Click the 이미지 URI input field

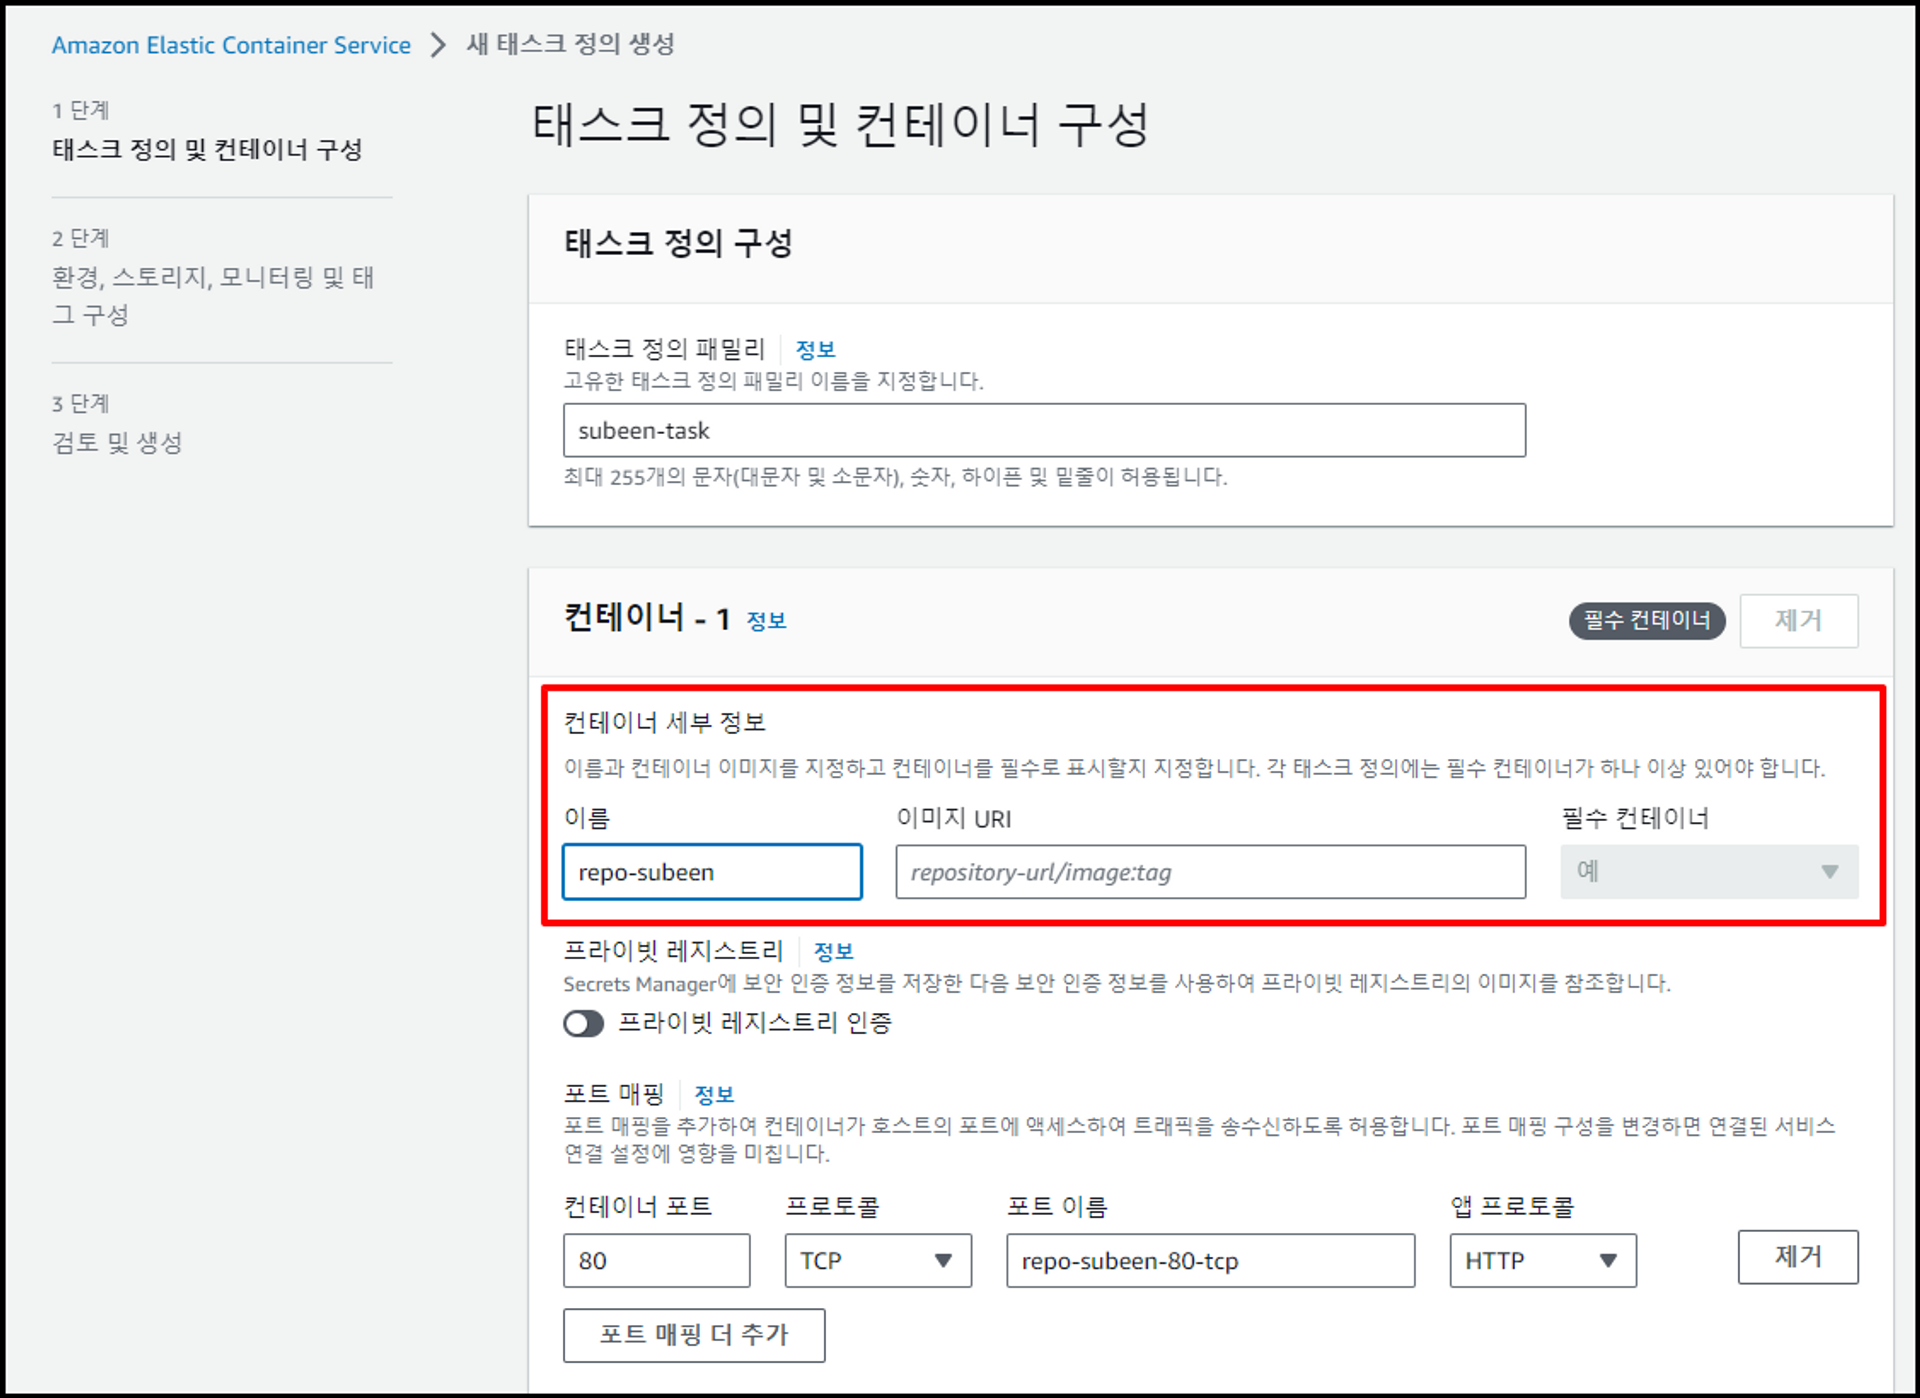pyautogui.click(x=1209, y=871)
